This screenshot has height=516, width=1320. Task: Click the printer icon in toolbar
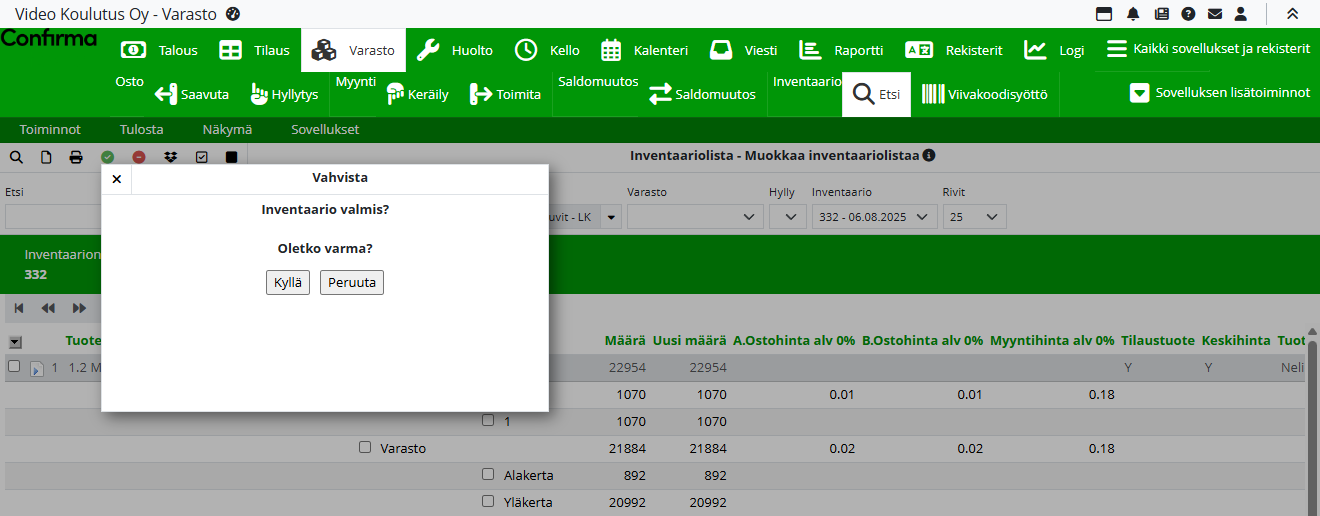click(x=76, y=157)
